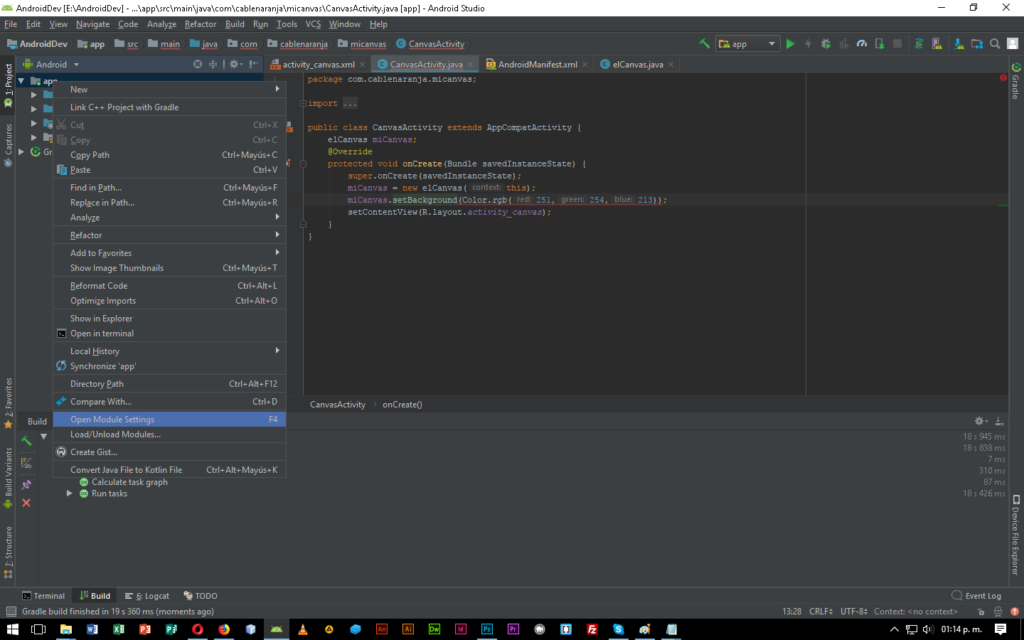Open the Terminal tool window button
The height and width of the screenshot is (640, 1024).
43,595
